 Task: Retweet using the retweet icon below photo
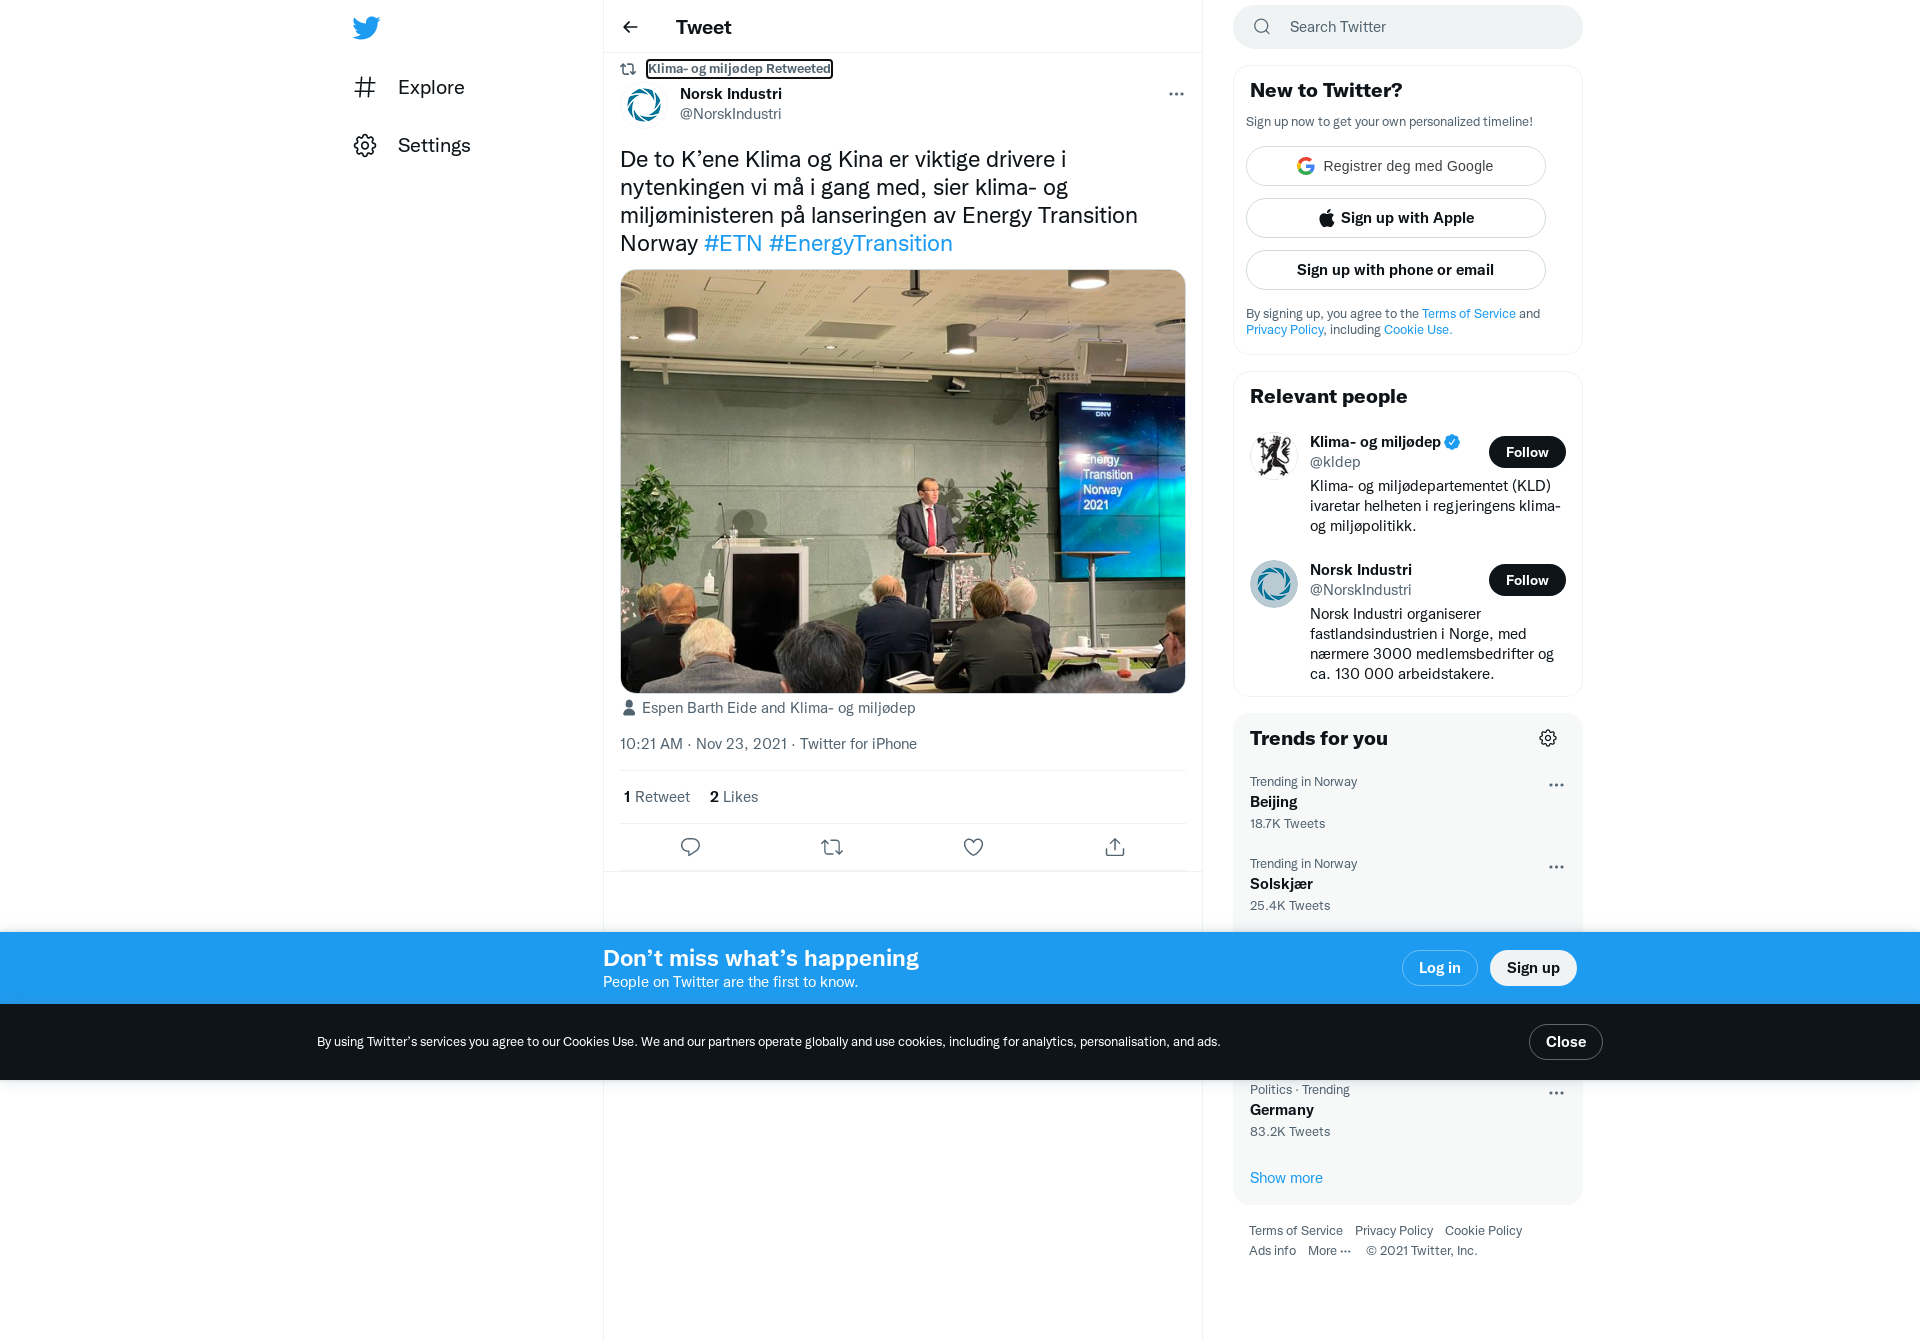(832, 847)
